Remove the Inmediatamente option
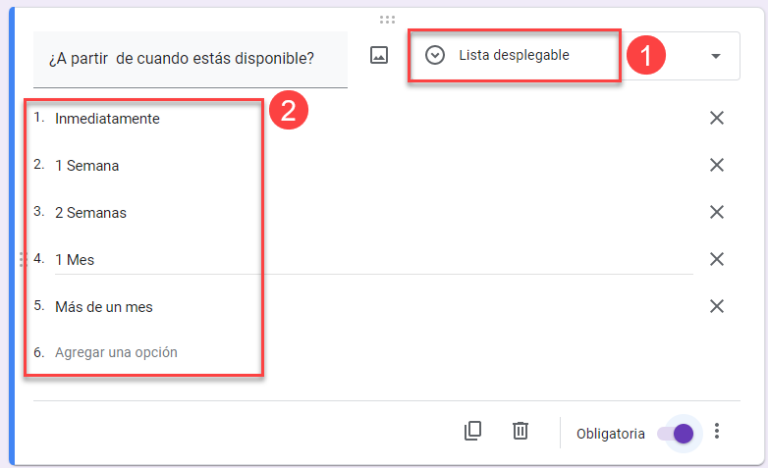The width and height of the screenshot is (768, 468). (717, 118)
